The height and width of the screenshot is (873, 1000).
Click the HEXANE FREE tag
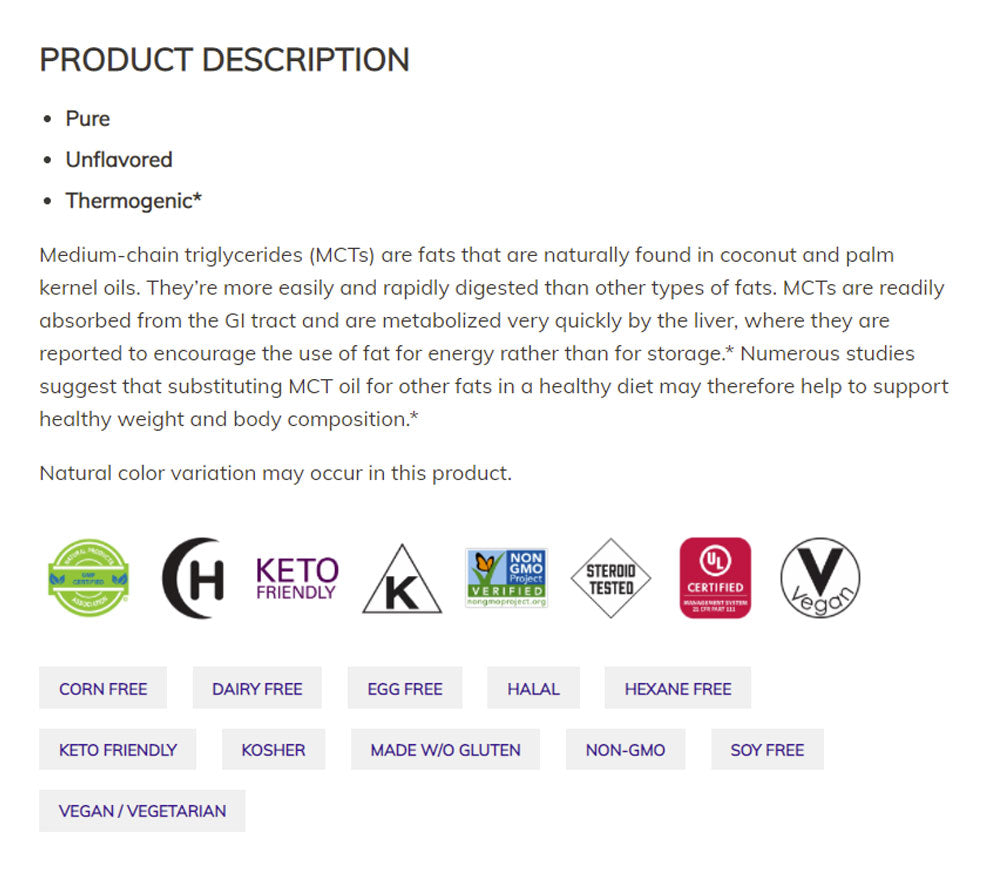tap(677, 688)
